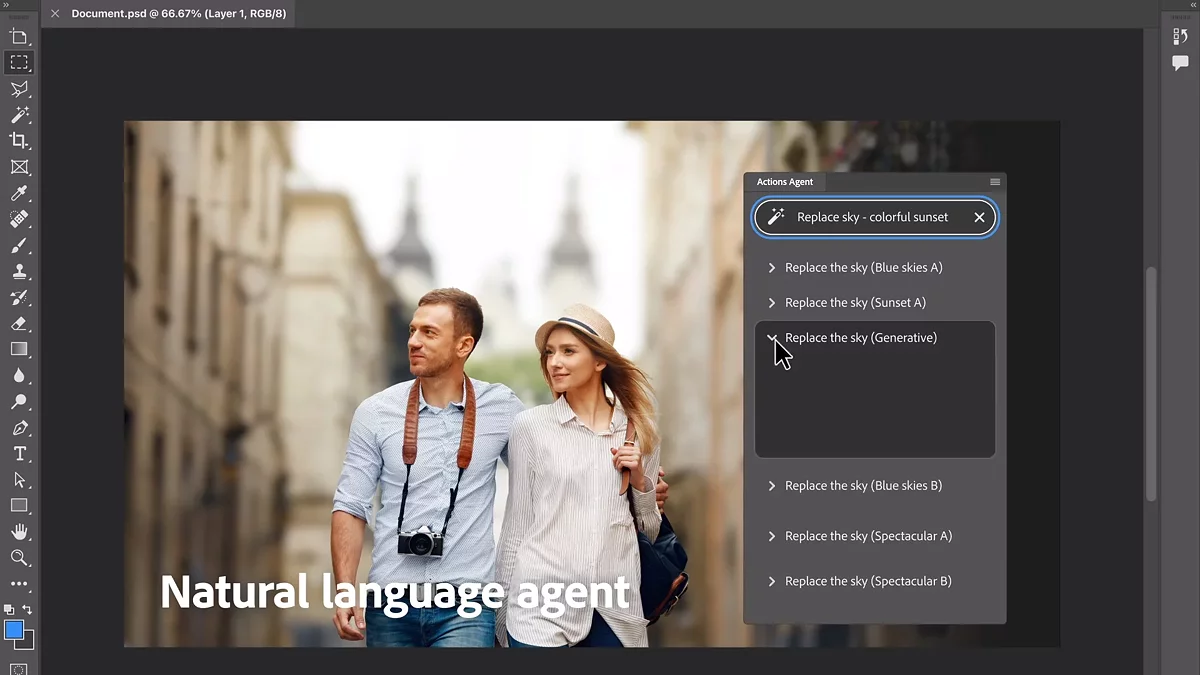1200x675 pixels.
Task: Expand Replace the sky (Blue skies A)
Action: click(771, 268)
